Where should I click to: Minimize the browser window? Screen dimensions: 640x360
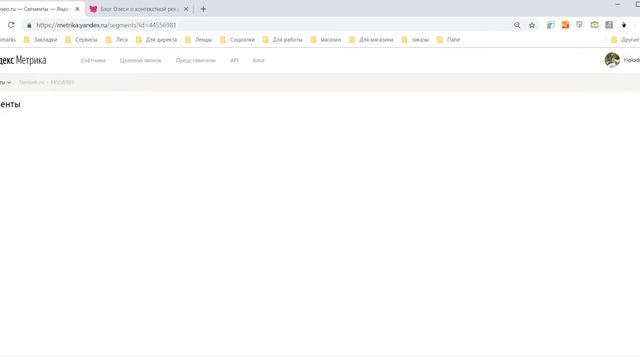point(618,4)
